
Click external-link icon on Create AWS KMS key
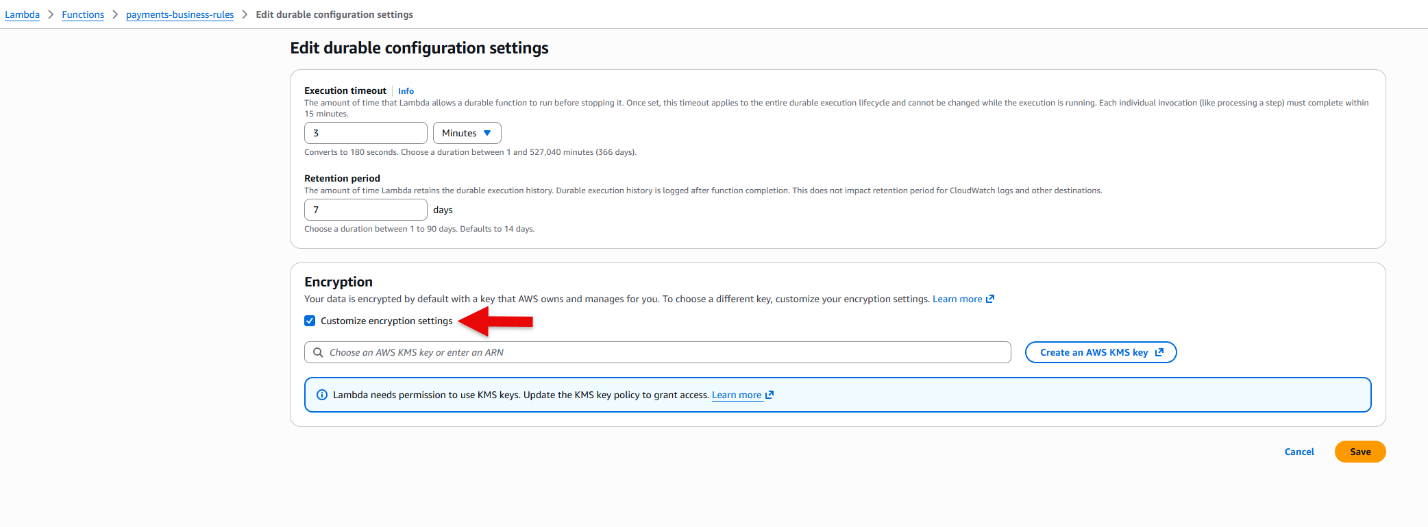[1159, 352]
